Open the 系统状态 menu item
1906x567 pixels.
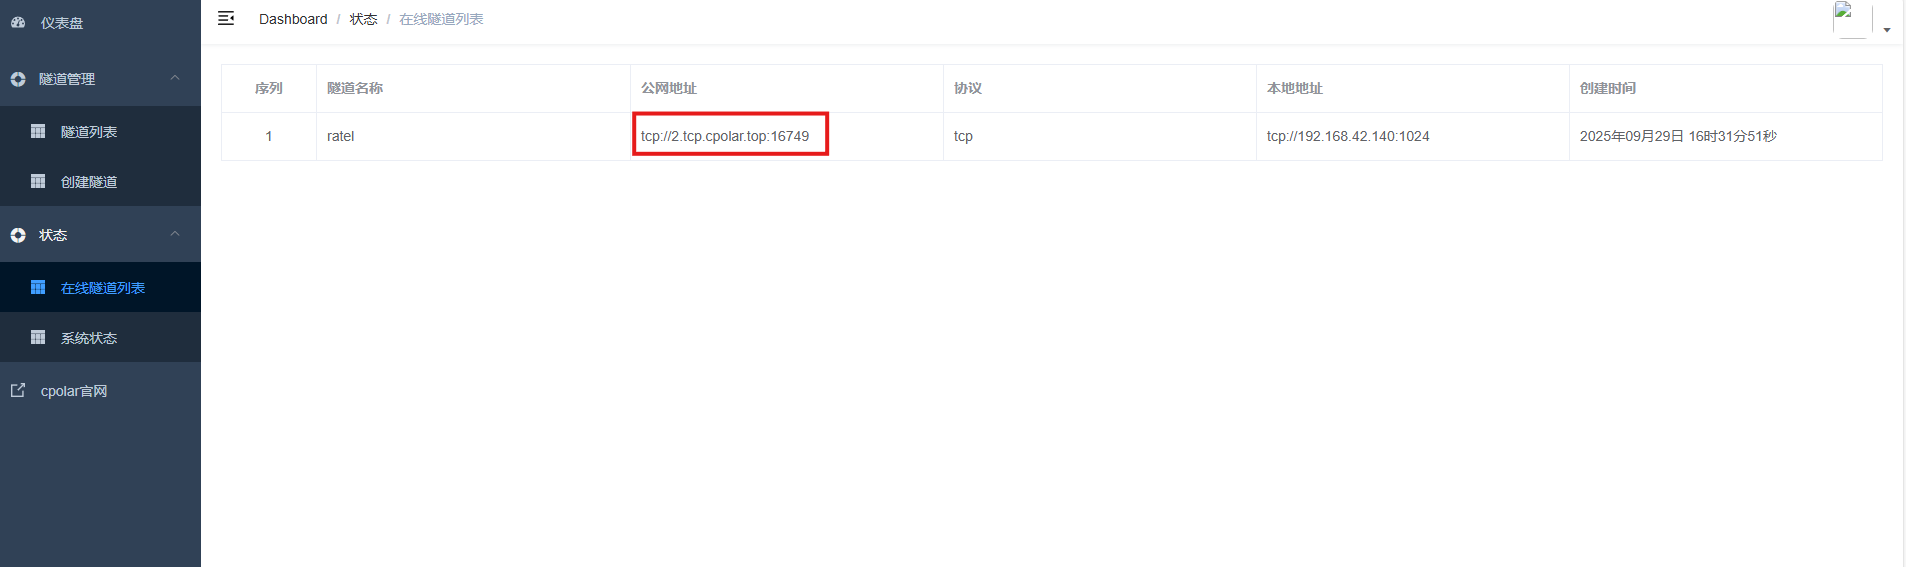click(x=89, y=338)
